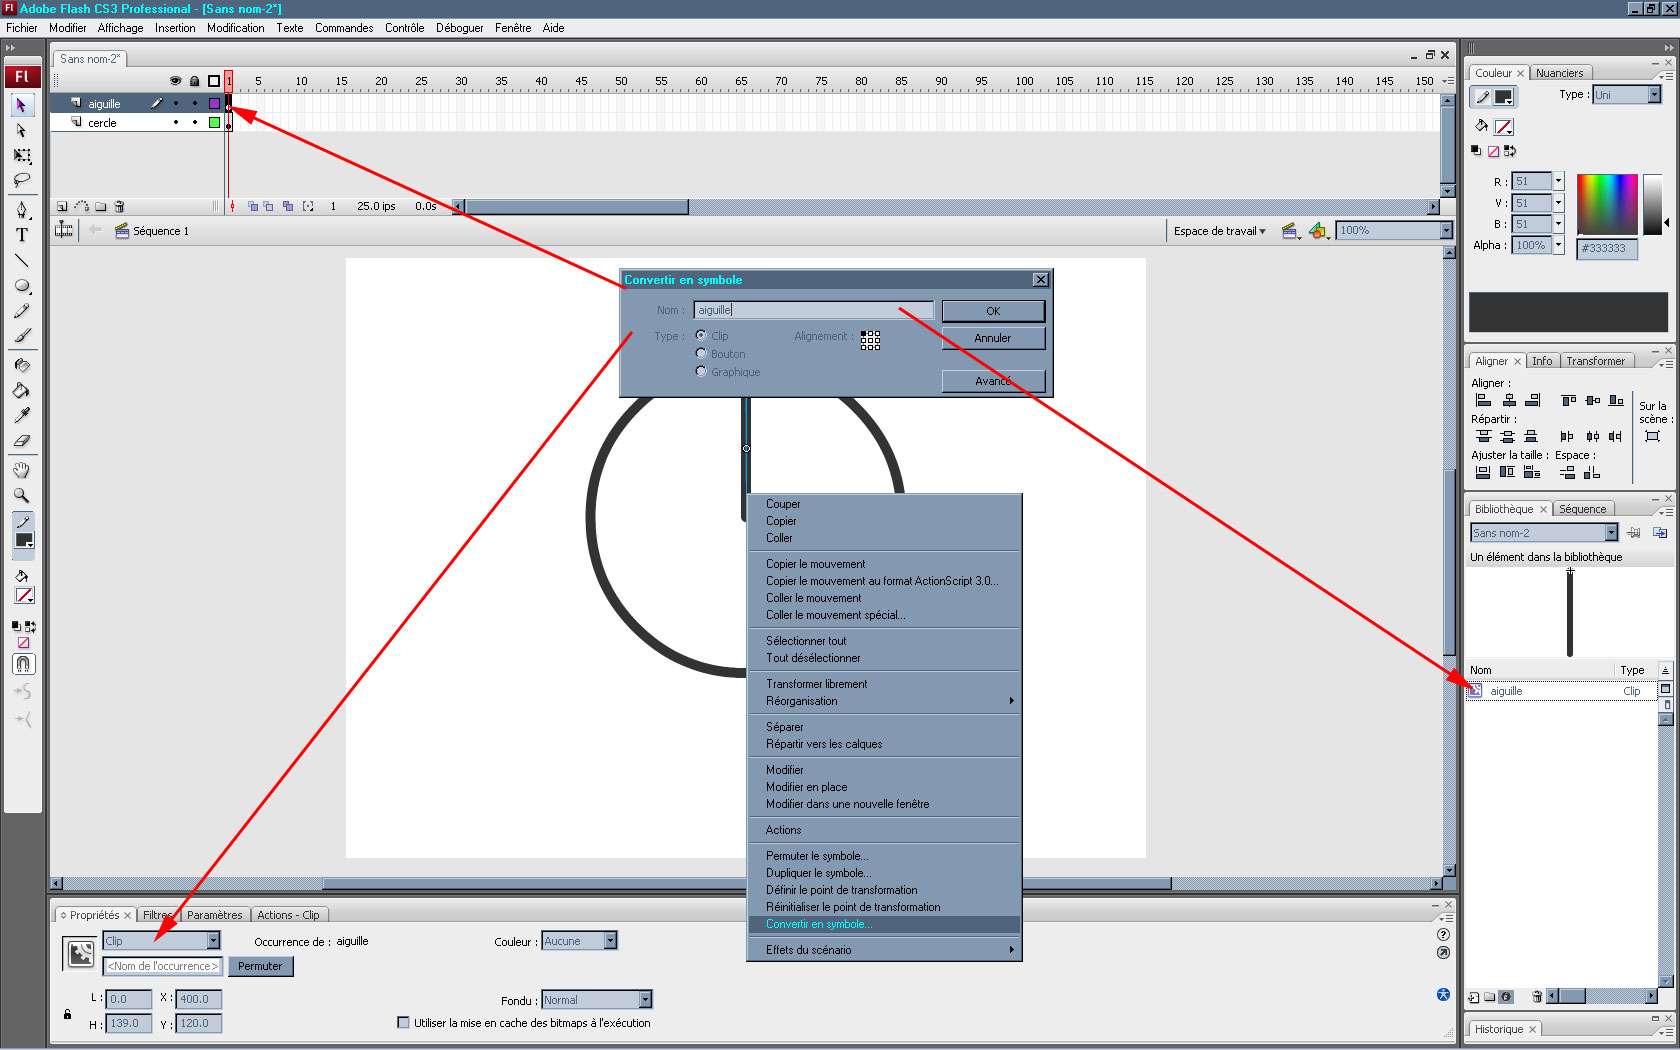Open Espace de travail dropdown

point(1220,231)
